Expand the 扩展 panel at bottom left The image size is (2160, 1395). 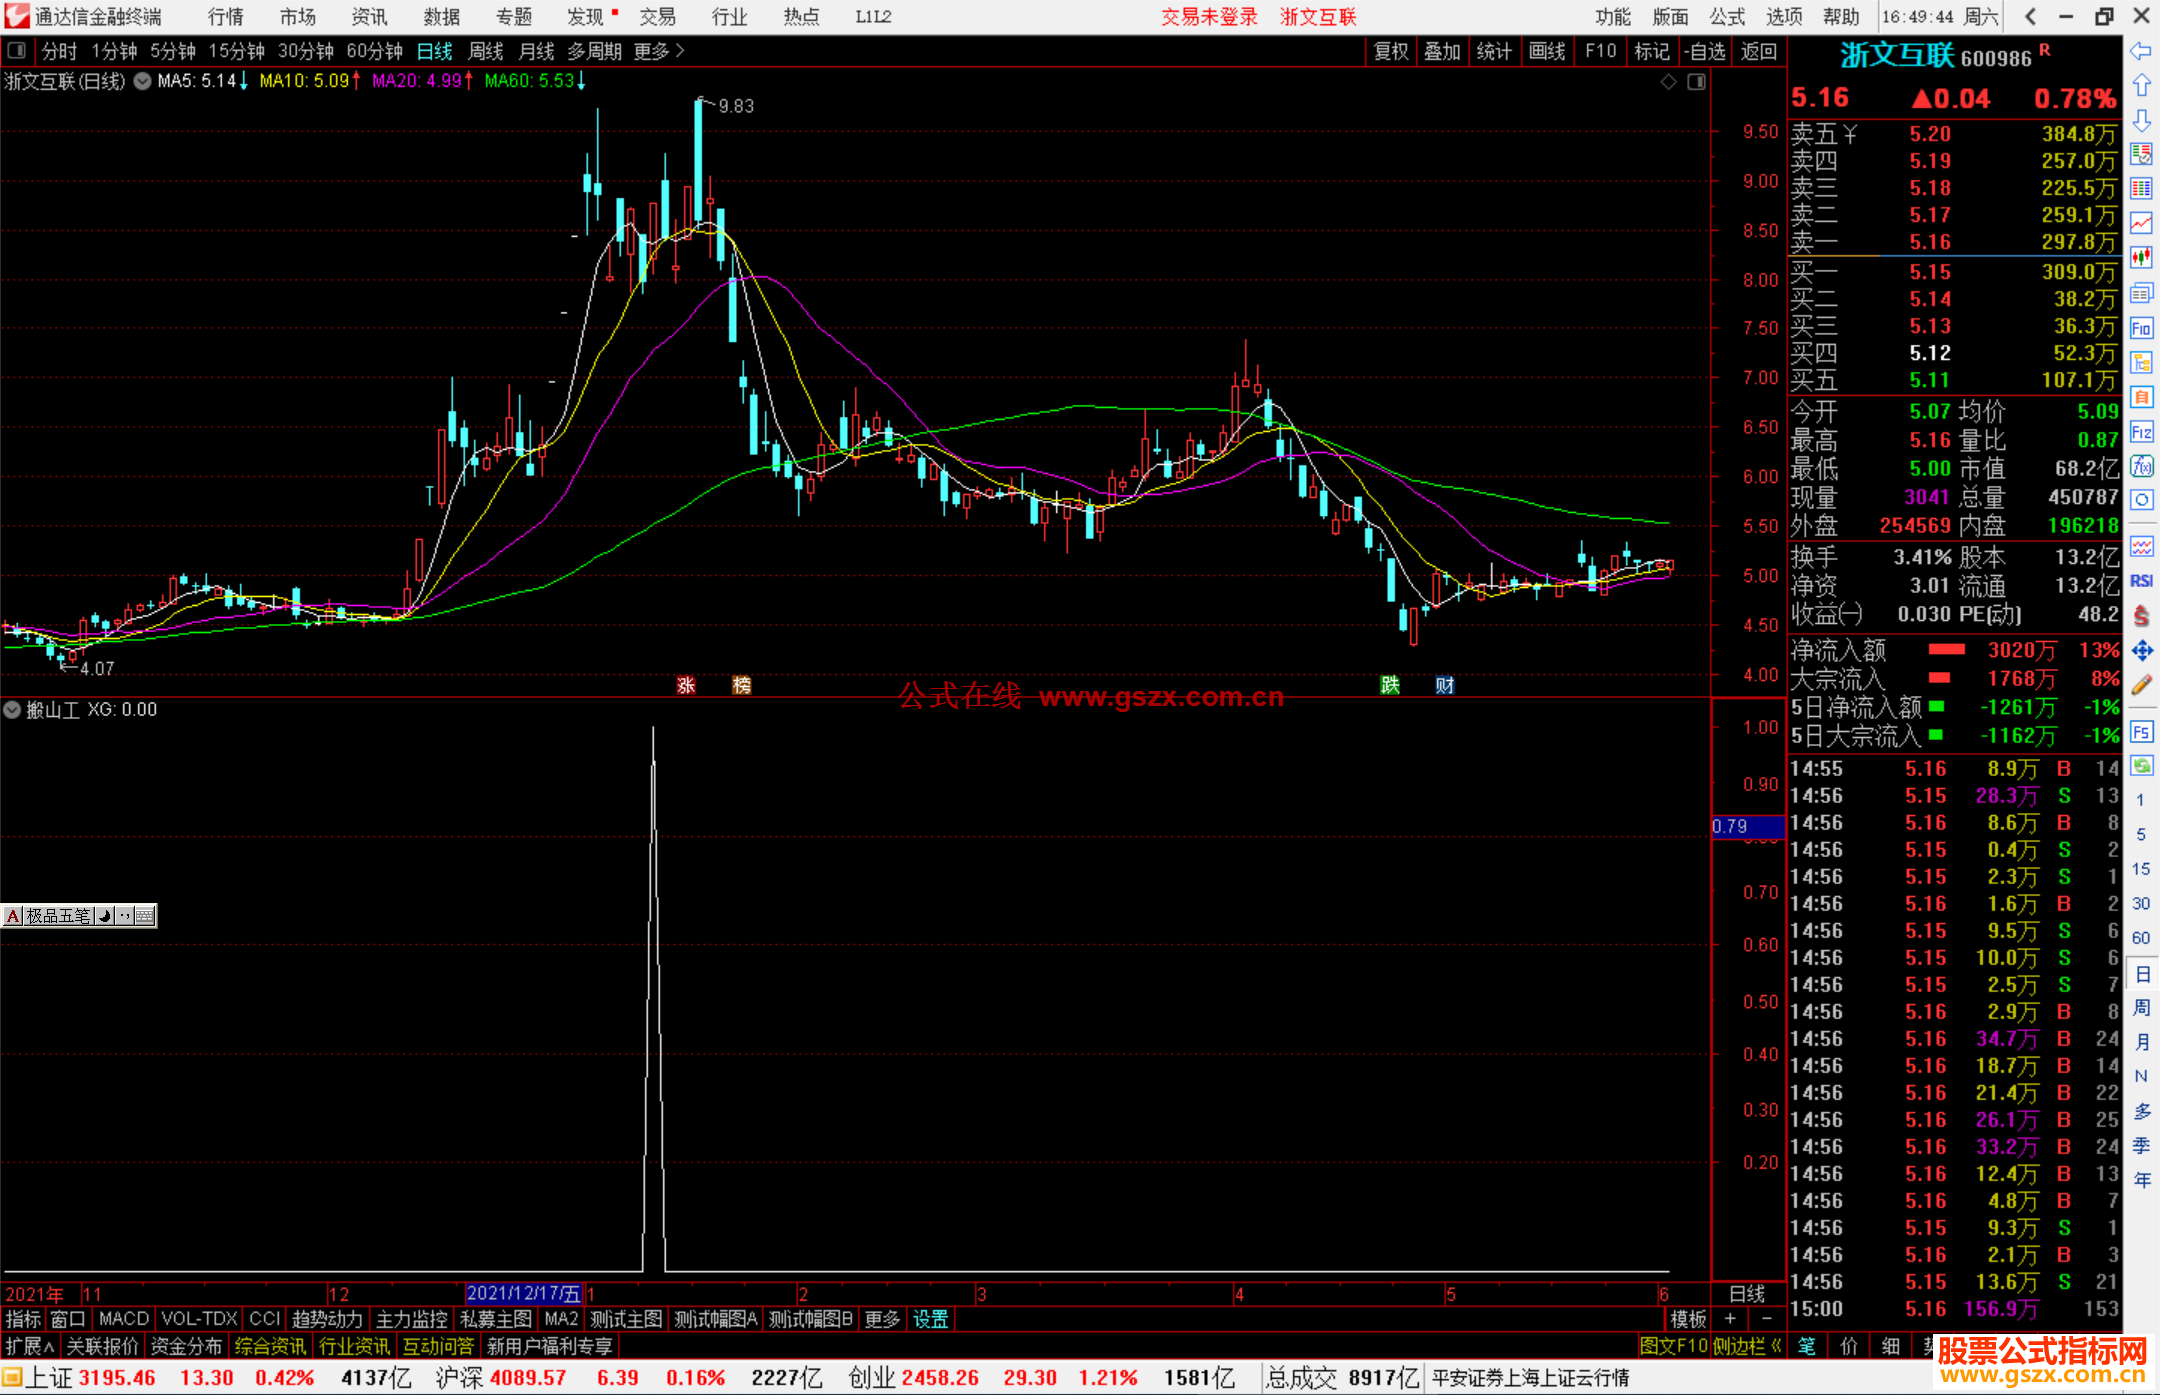point(30,1346)
